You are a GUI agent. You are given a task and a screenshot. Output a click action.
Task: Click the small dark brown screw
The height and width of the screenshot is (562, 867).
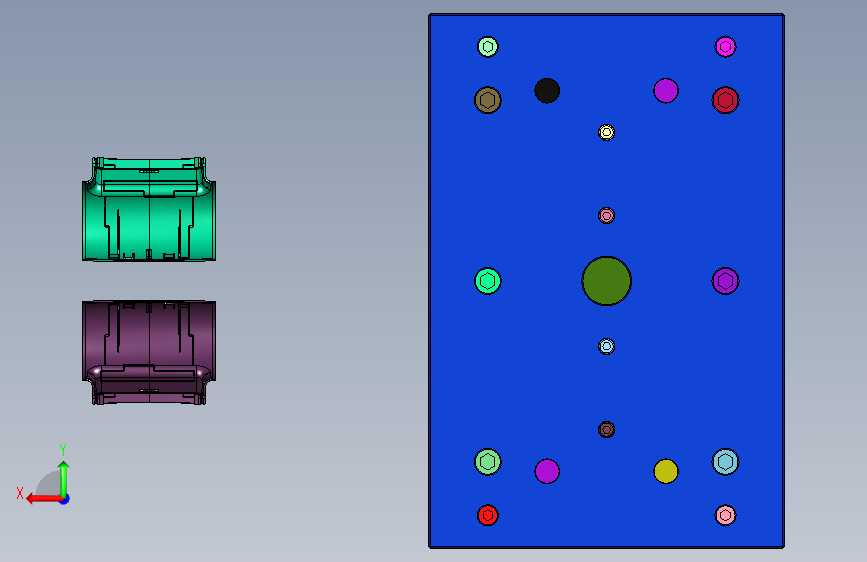[607, 429]
